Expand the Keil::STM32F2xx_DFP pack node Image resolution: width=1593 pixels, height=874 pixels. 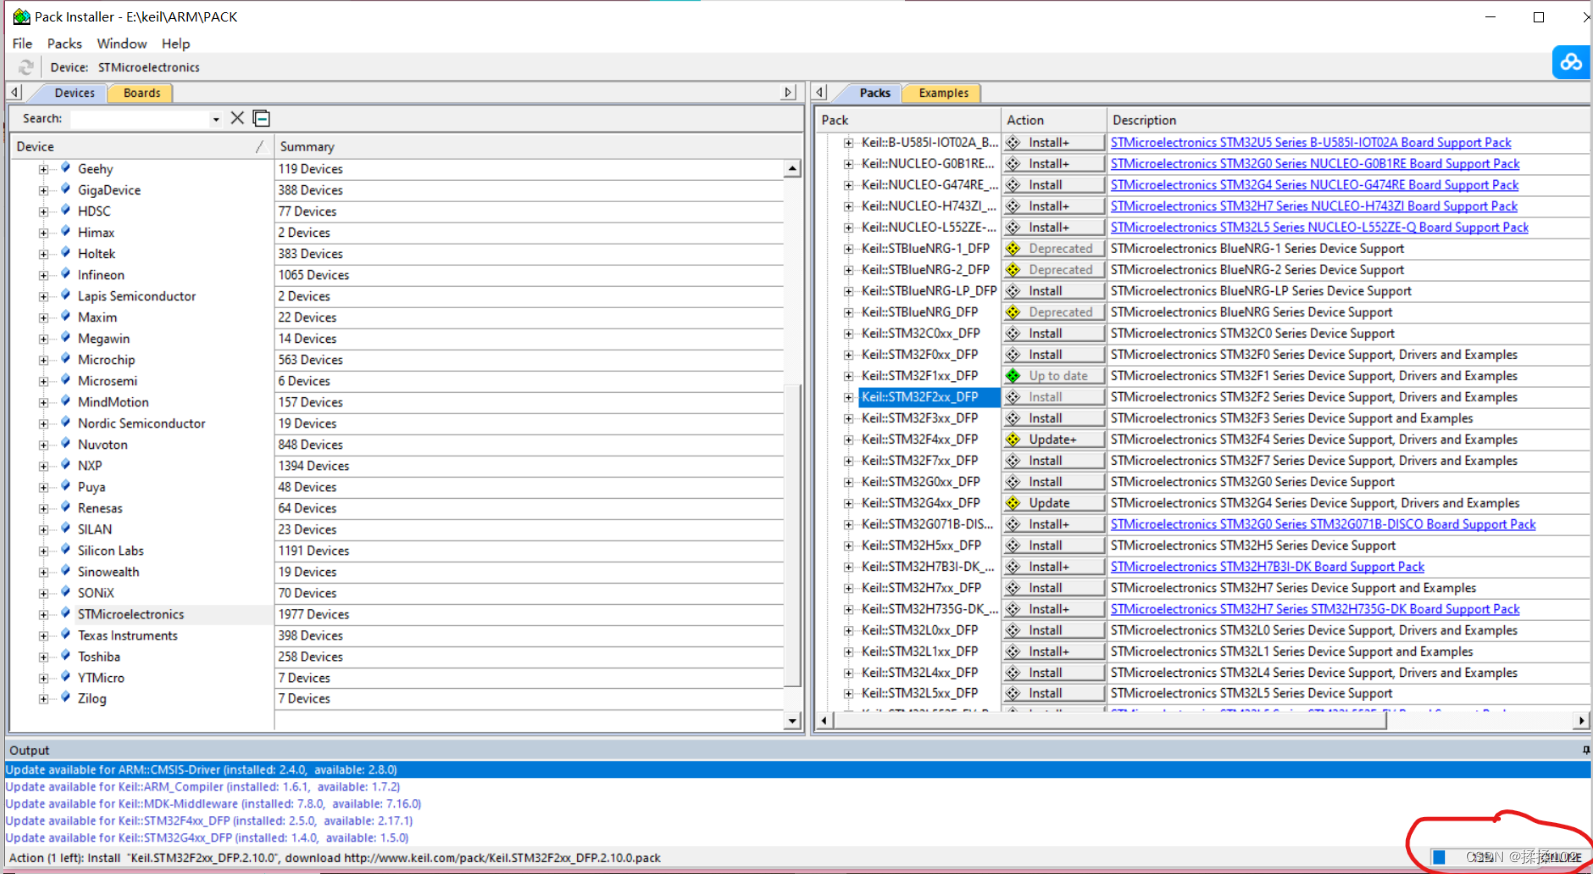(x=849, y=397)
